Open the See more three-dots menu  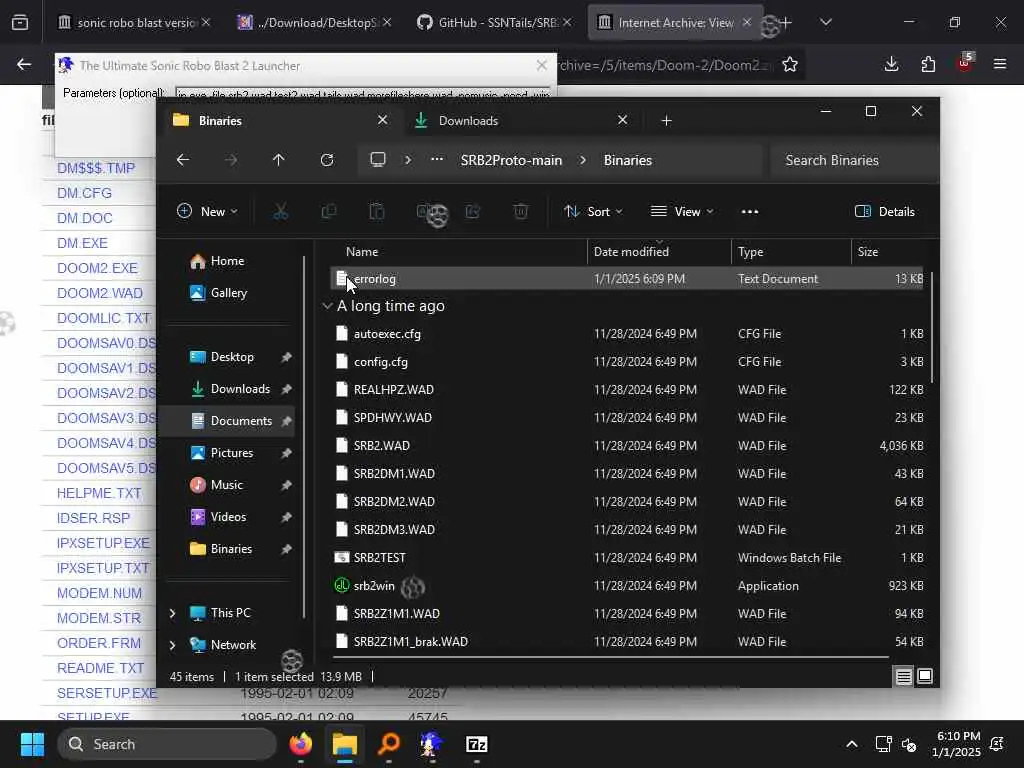(750, 212)
